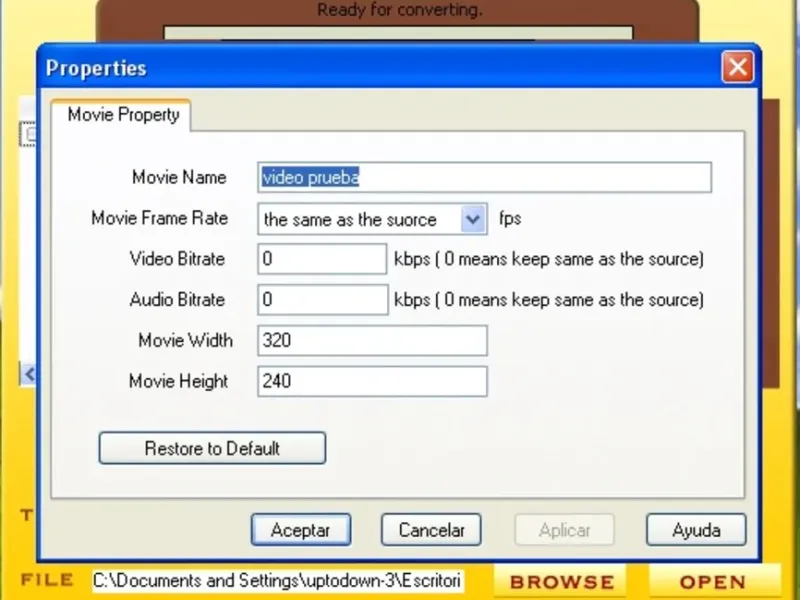Click the Ayuda help button
This screenshot has height=600, width=800.
coord(696,530)
